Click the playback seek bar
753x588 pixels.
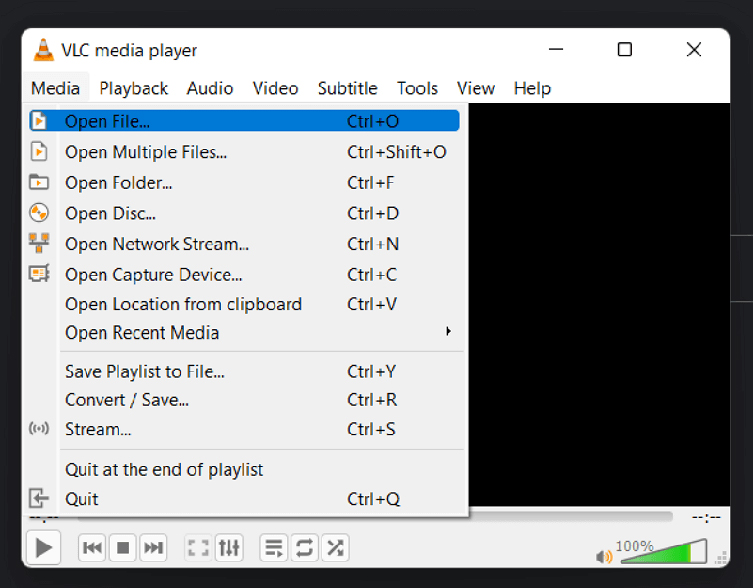point(571,517)
